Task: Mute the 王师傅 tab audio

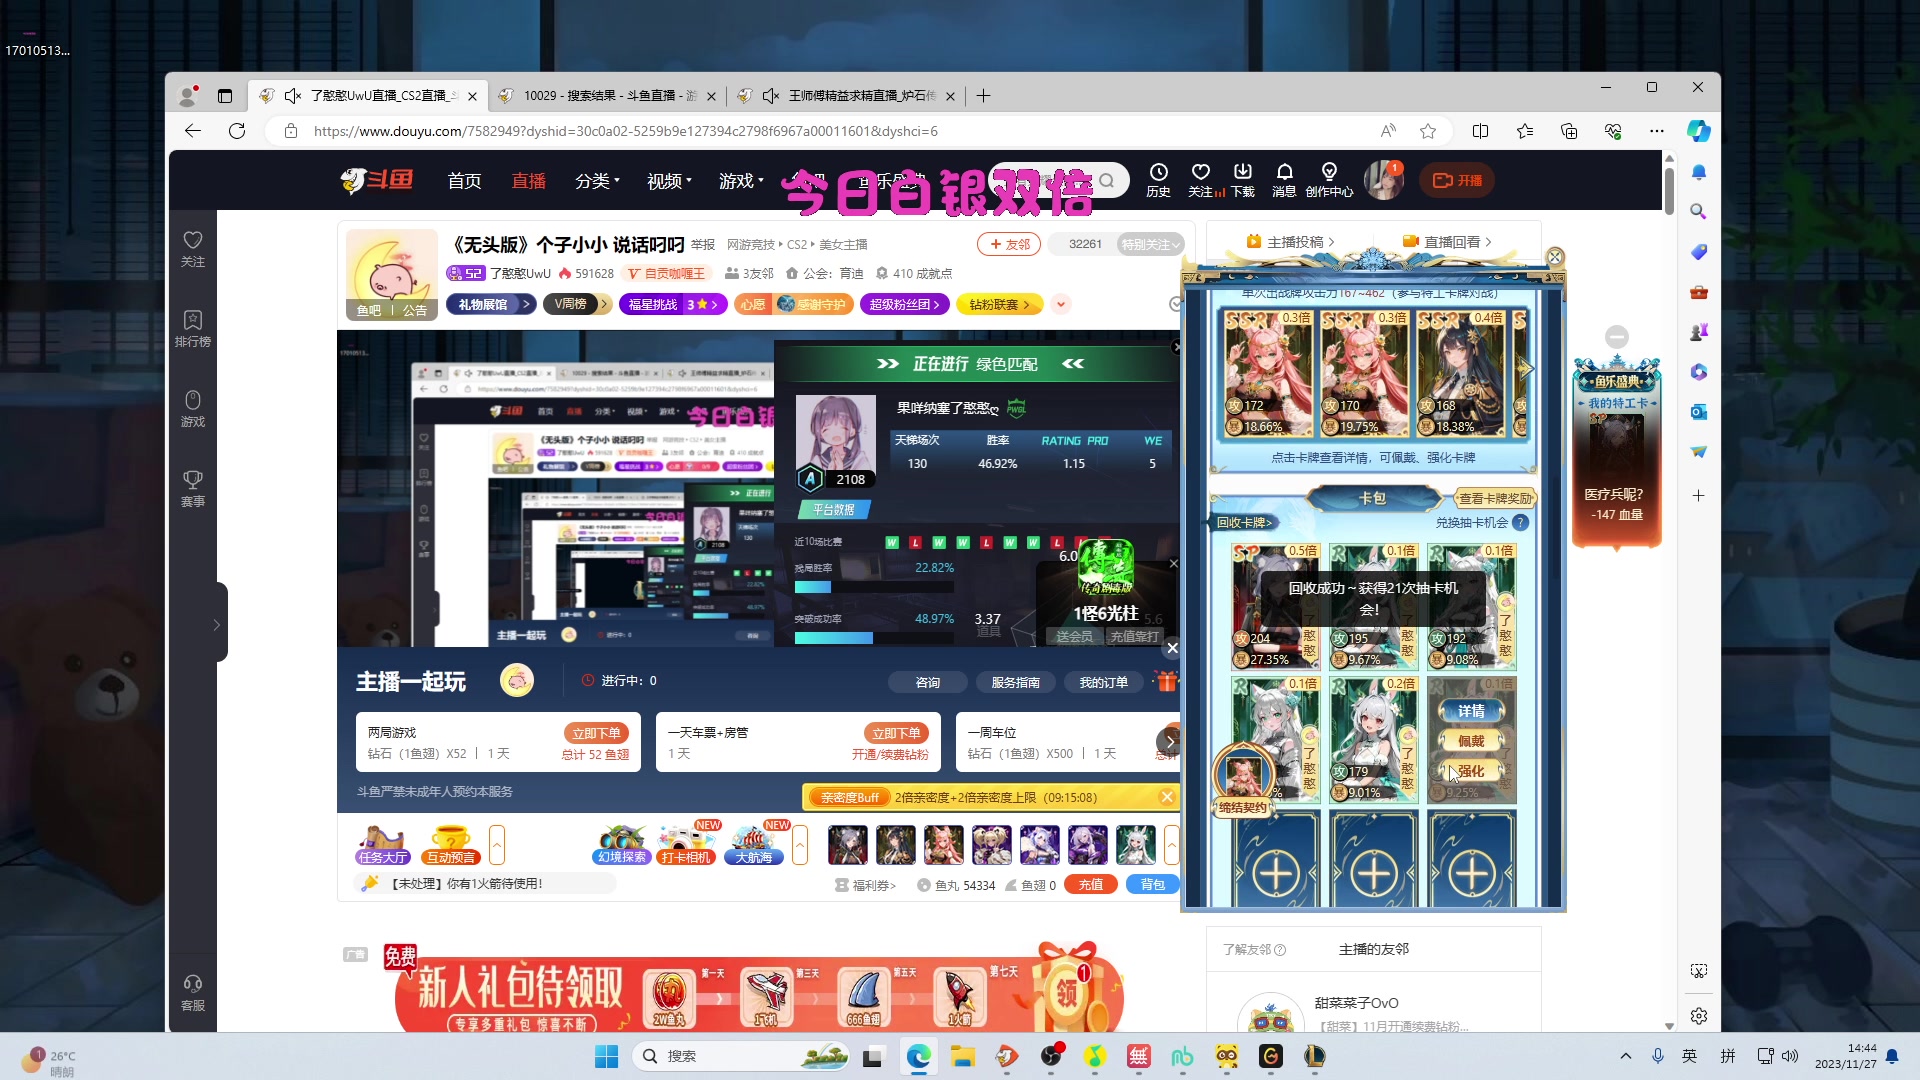Action: click(x=771, y=96)
